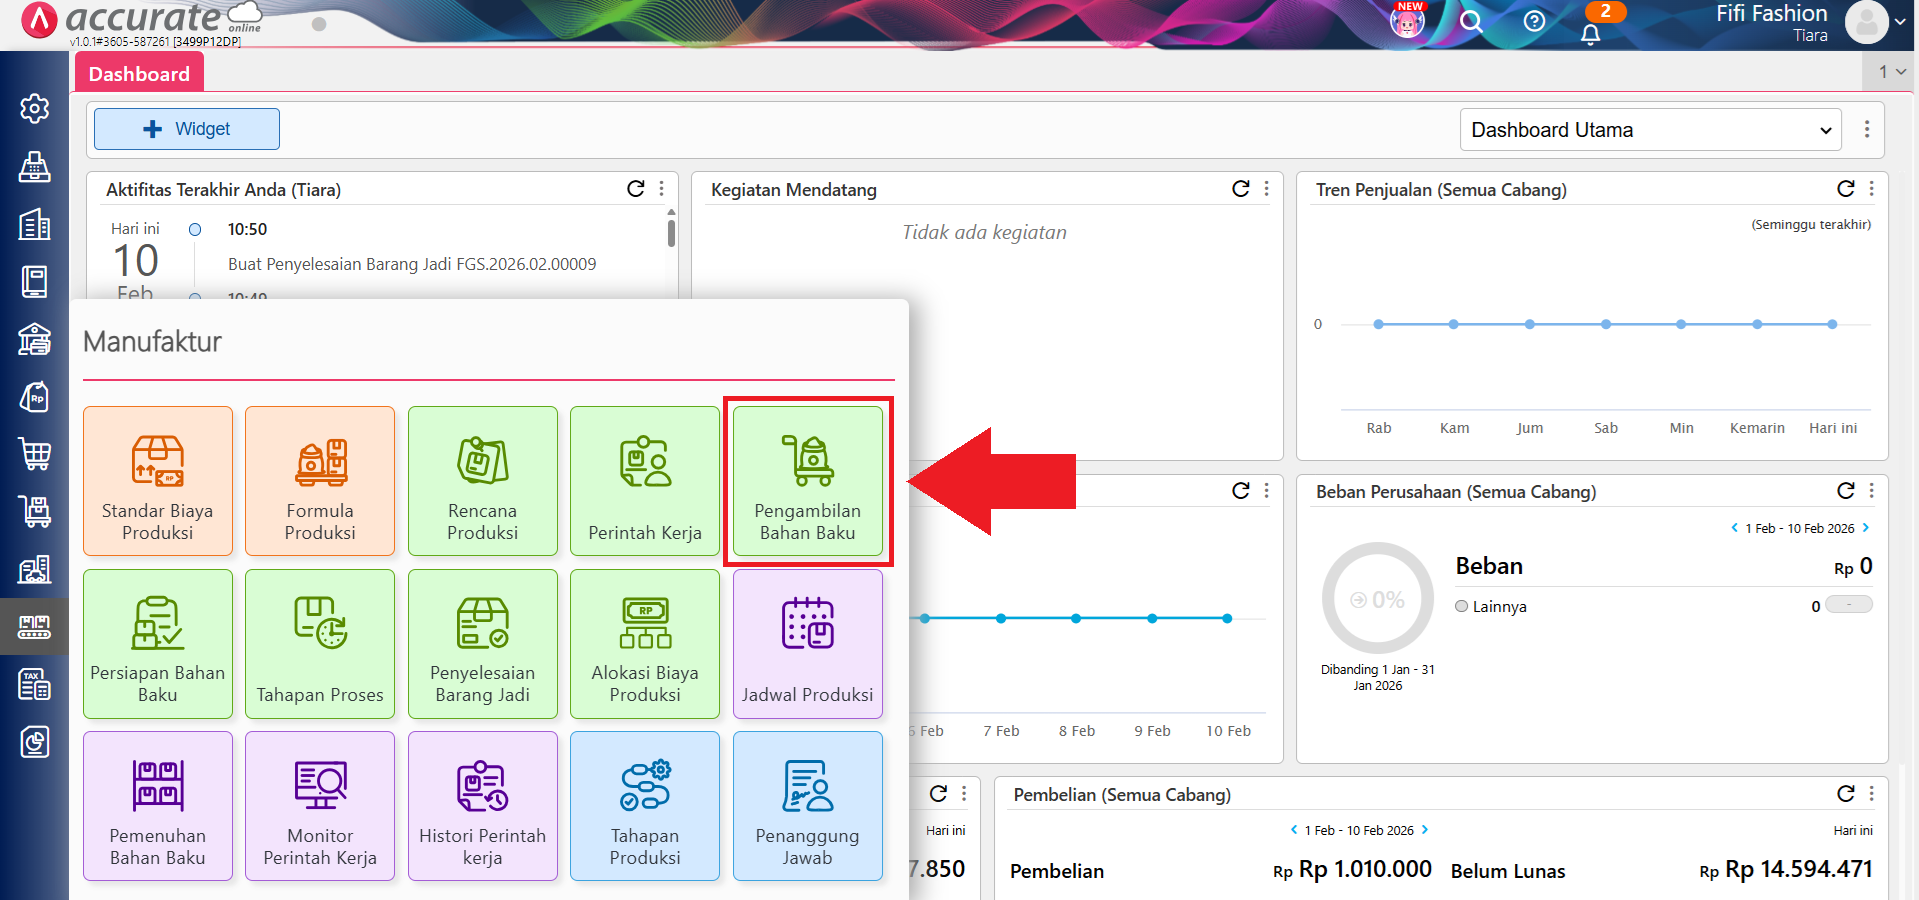Screen dimensions: 1919x900
Task: Open Standar Biaya Produksi tile
Action: pyautogui.click(x=158, y=481)
